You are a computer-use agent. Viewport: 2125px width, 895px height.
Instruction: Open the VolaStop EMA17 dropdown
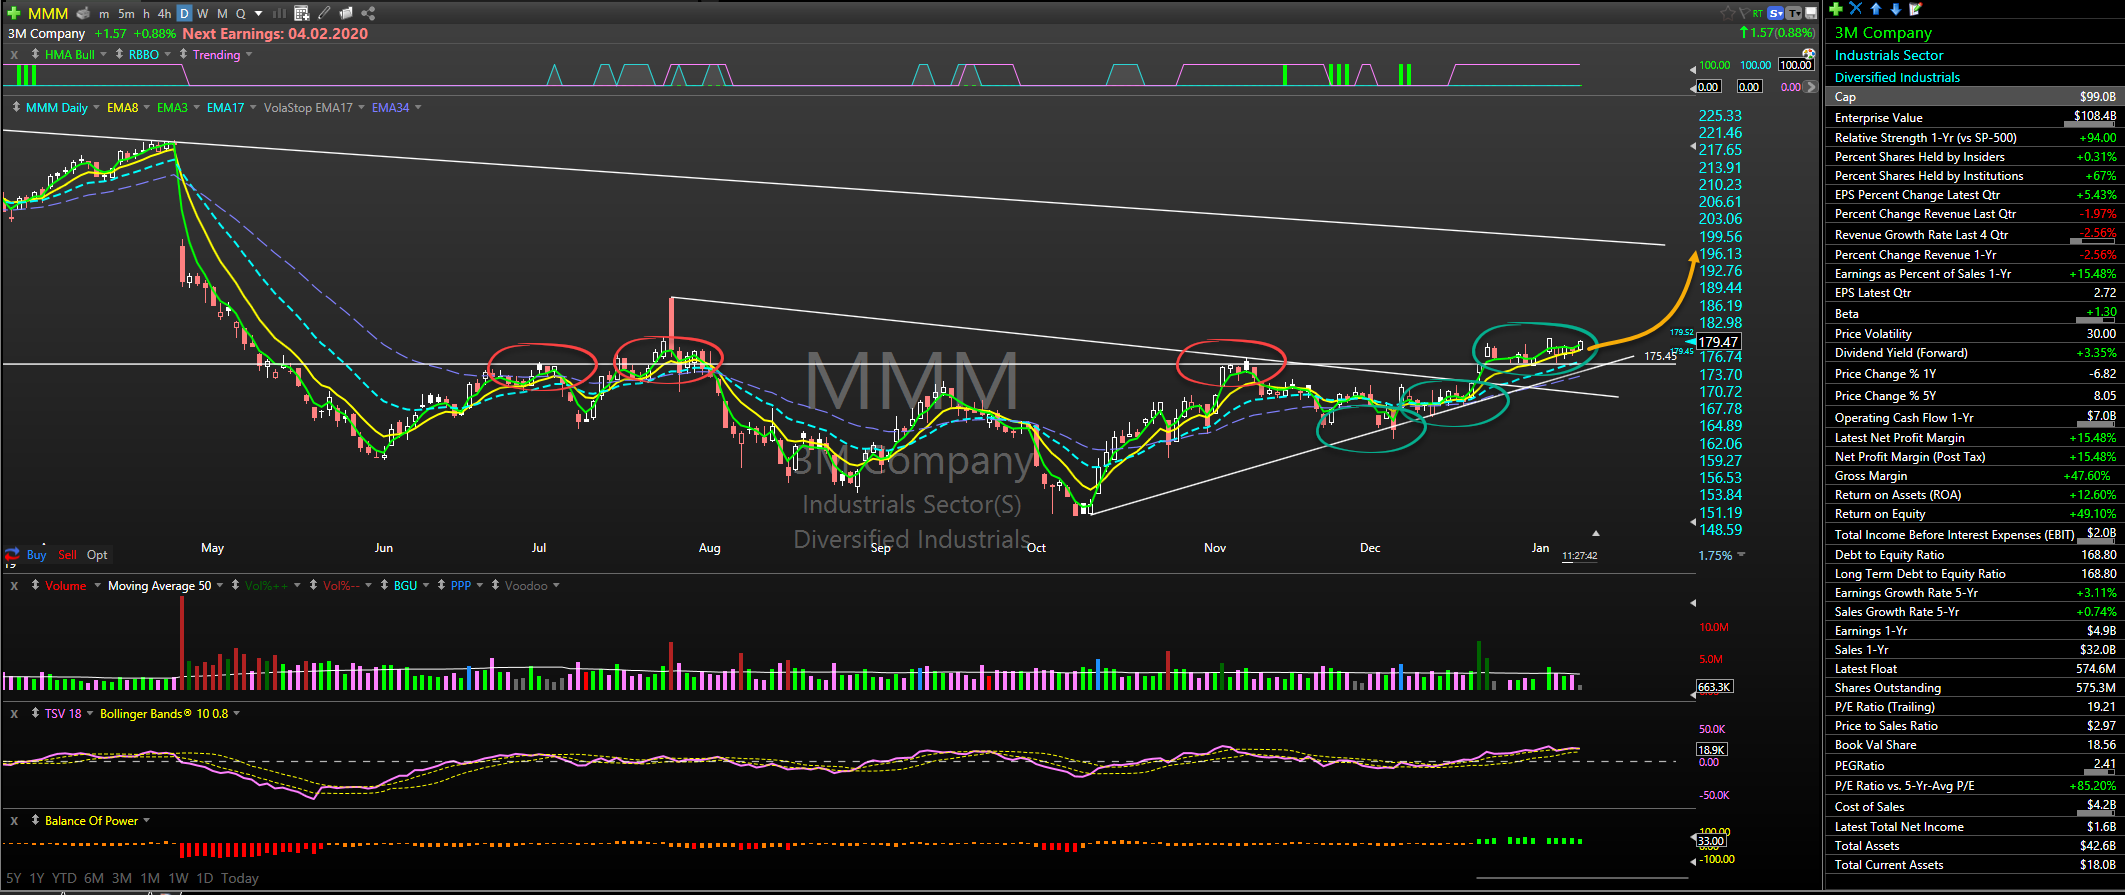(361, 107)
